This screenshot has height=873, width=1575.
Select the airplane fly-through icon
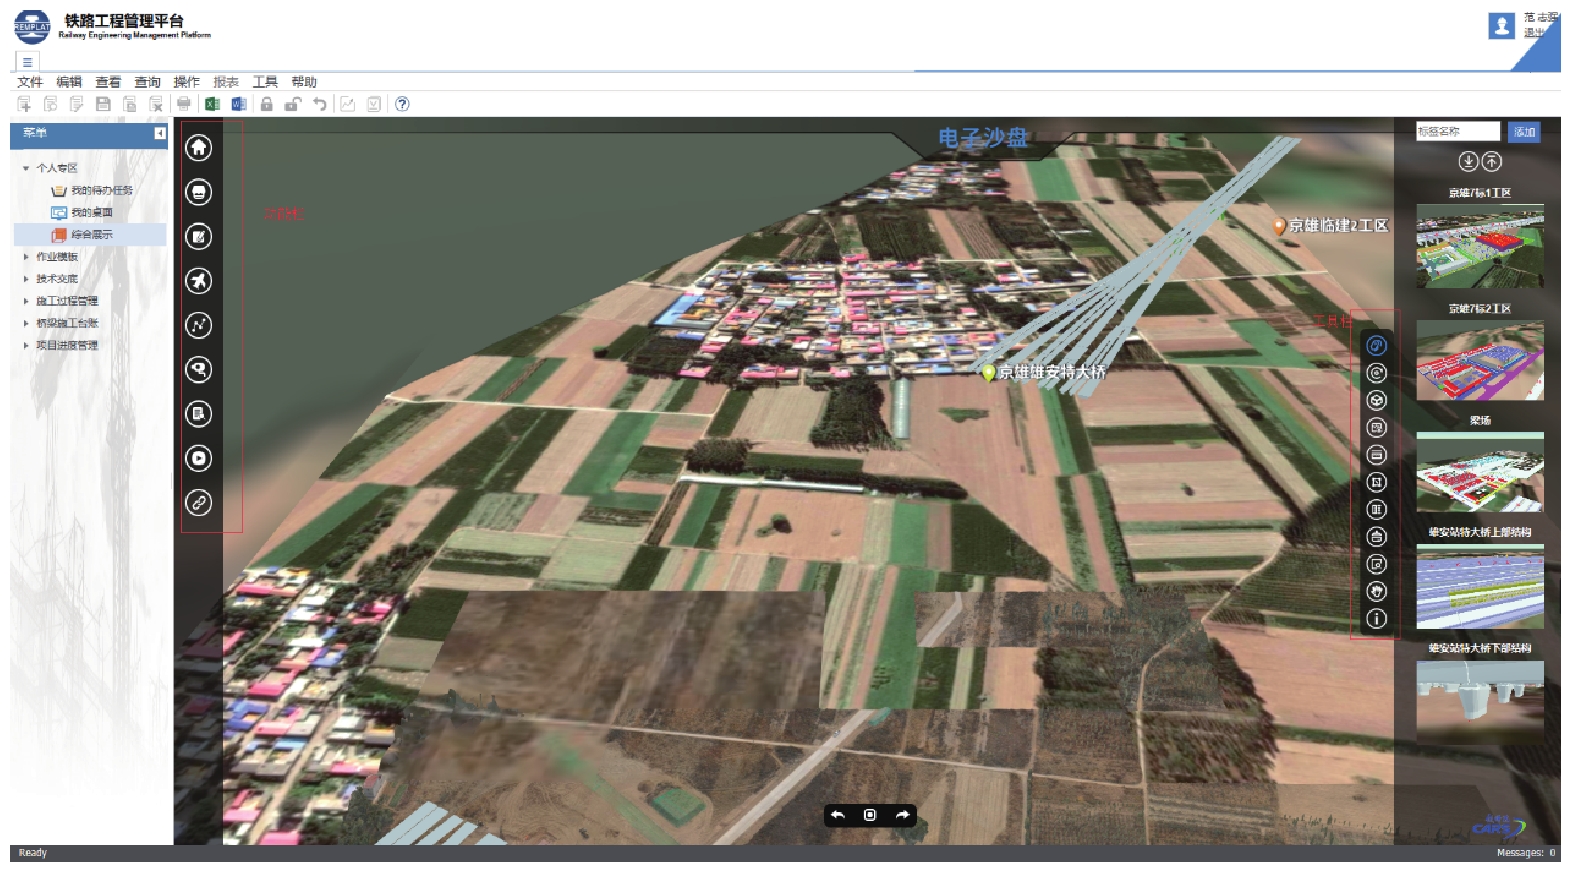coord(199,281)
